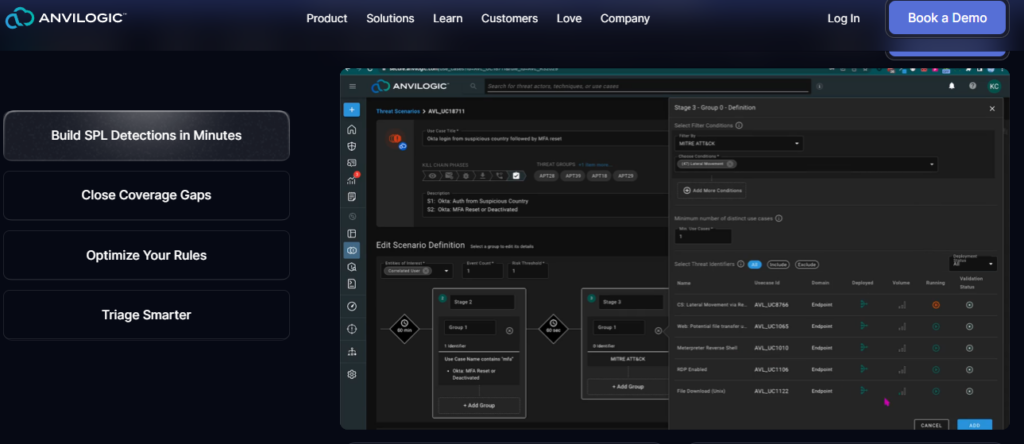Select the Optimize Your Rules tab

[x=146, y=255]
